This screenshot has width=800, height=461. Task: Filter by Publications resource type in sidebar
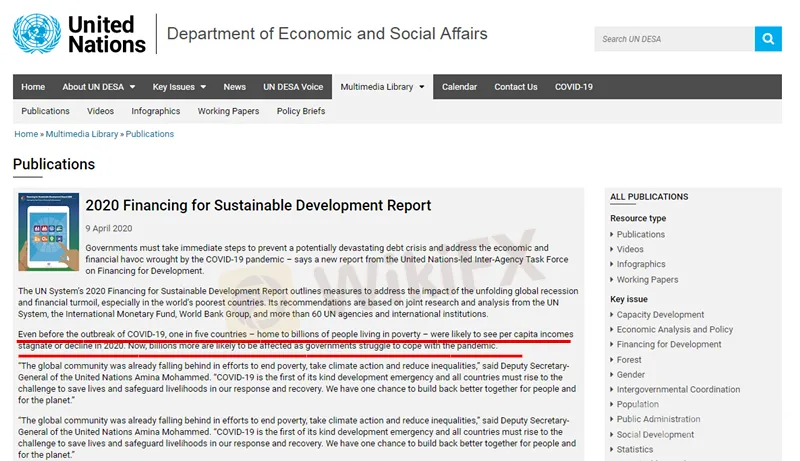[x=640, y=234]
